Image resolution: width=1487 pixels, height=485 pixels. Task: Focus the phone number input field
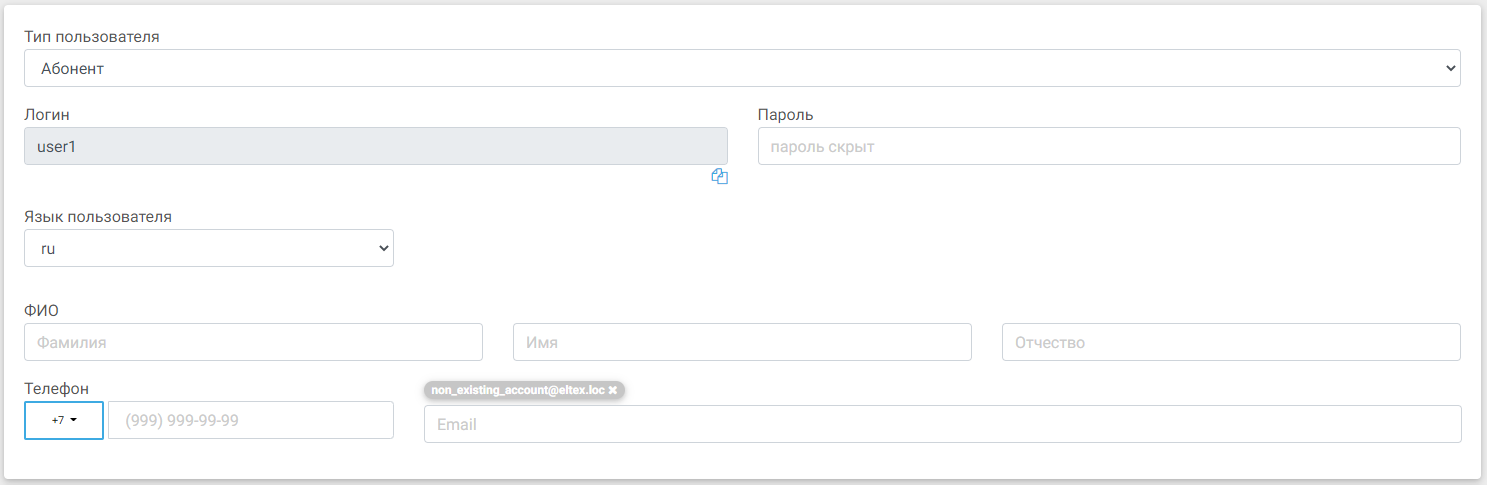(250, 420)
